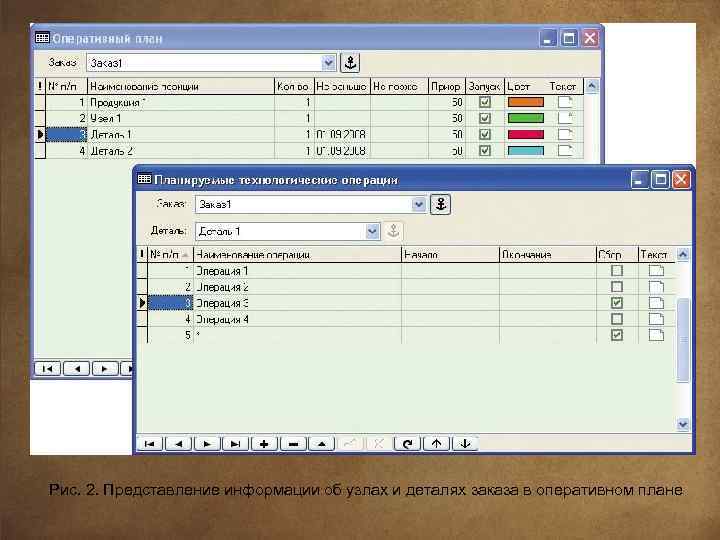Click anchor icon beside Заказ in operations window
The image size is (720, 540).
[440, 204]
